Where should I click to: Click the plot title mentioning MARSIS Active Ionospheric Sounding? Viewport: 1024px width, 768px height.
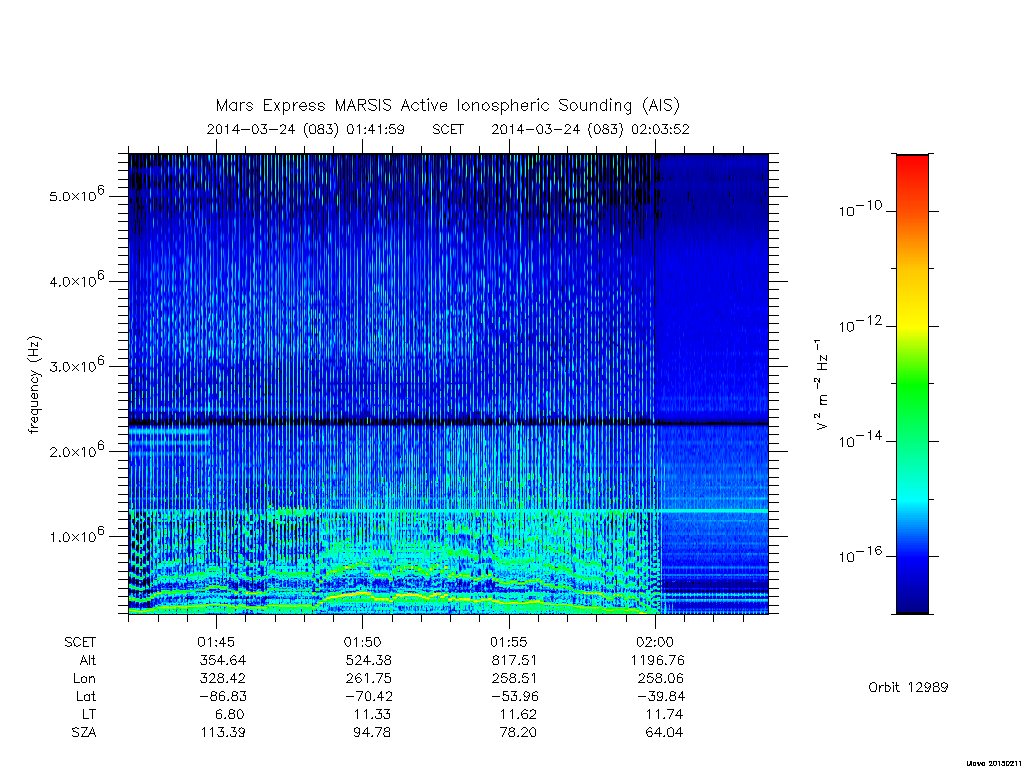pyautogui.click(x=447, y=106)
